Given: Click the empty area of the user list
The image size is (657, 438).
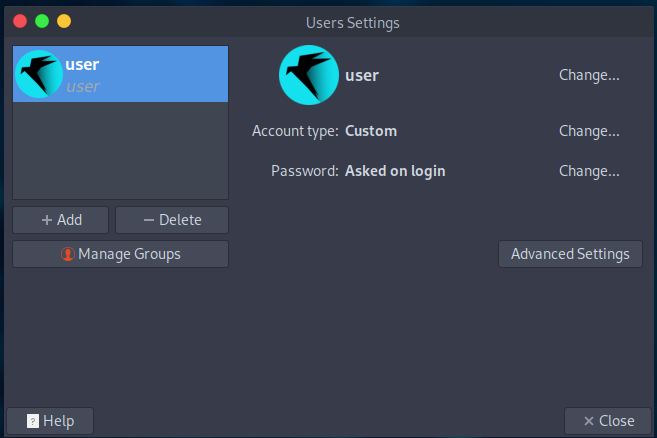Looking at the screenshot, I should 120,150.
